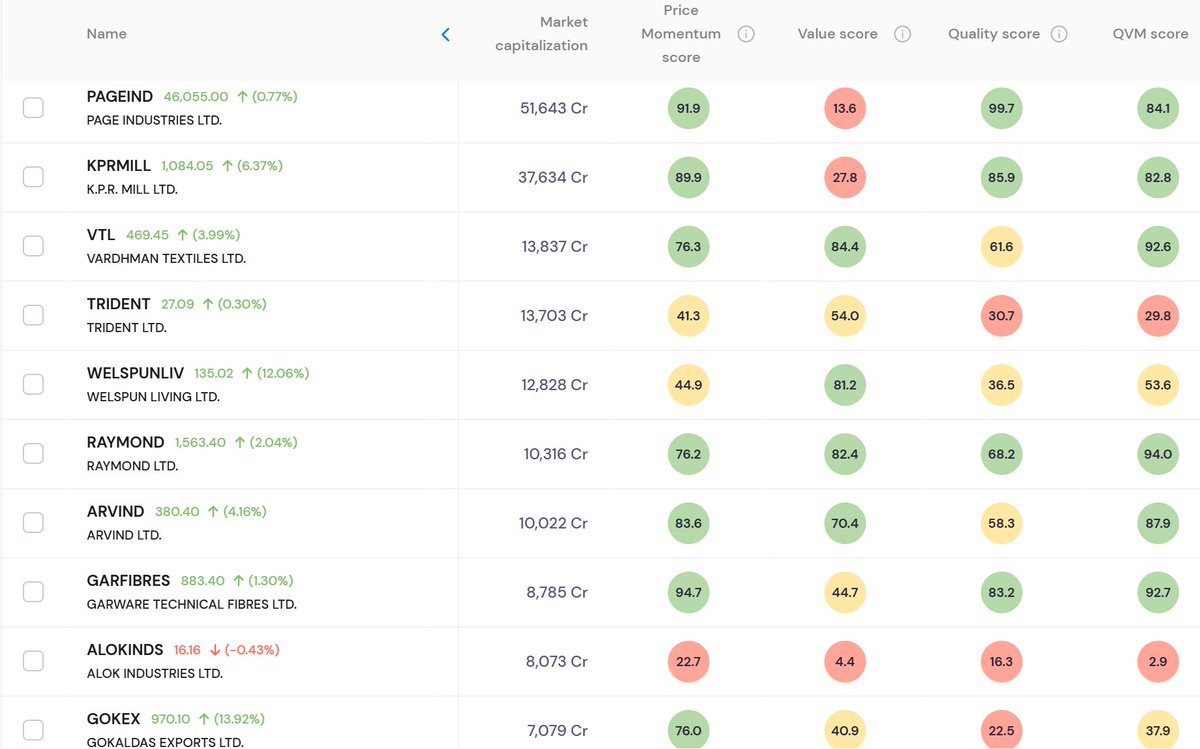Click TRIDENT QVM score 29.8 badge
Screen dimensions: 1200x749
[x=1158, y=315]
